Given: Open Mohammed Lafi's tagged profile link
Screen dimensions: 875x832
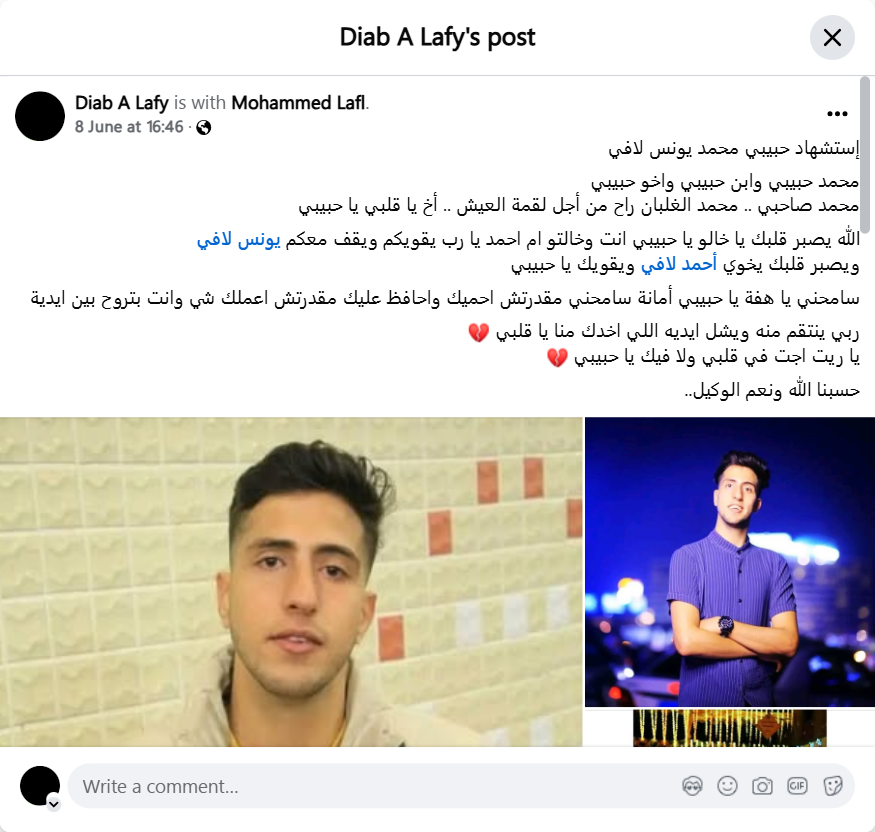Looking at the screenshot, I should (x=299, y=103).
